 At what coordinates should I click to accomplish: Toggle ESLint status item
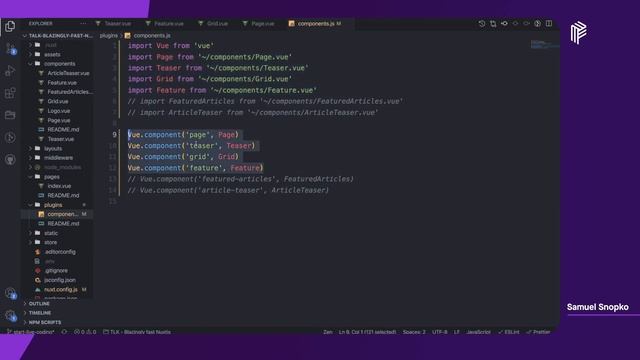[x=509, y=332]
